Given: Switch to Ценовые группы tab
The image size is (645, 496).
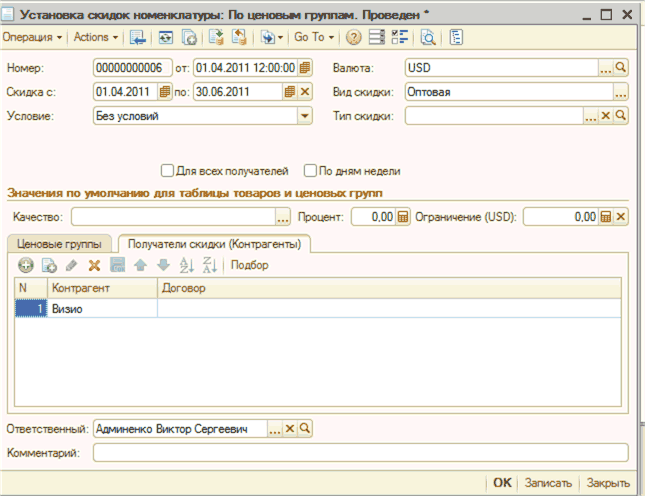Looking at the screenshot, I should [58, 243].
